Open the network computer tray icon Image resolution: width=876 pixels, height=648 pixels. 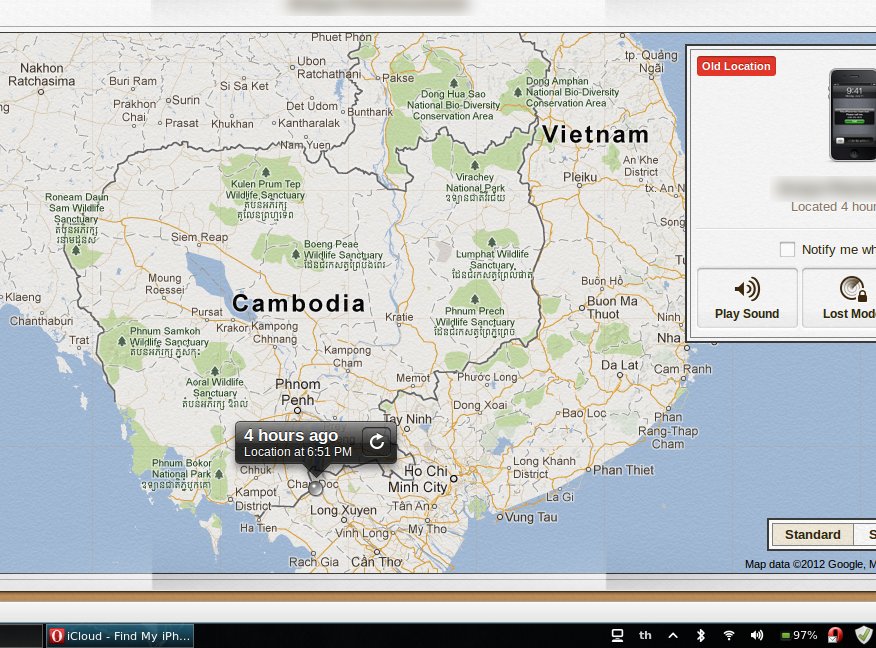[x=617, y=635]
